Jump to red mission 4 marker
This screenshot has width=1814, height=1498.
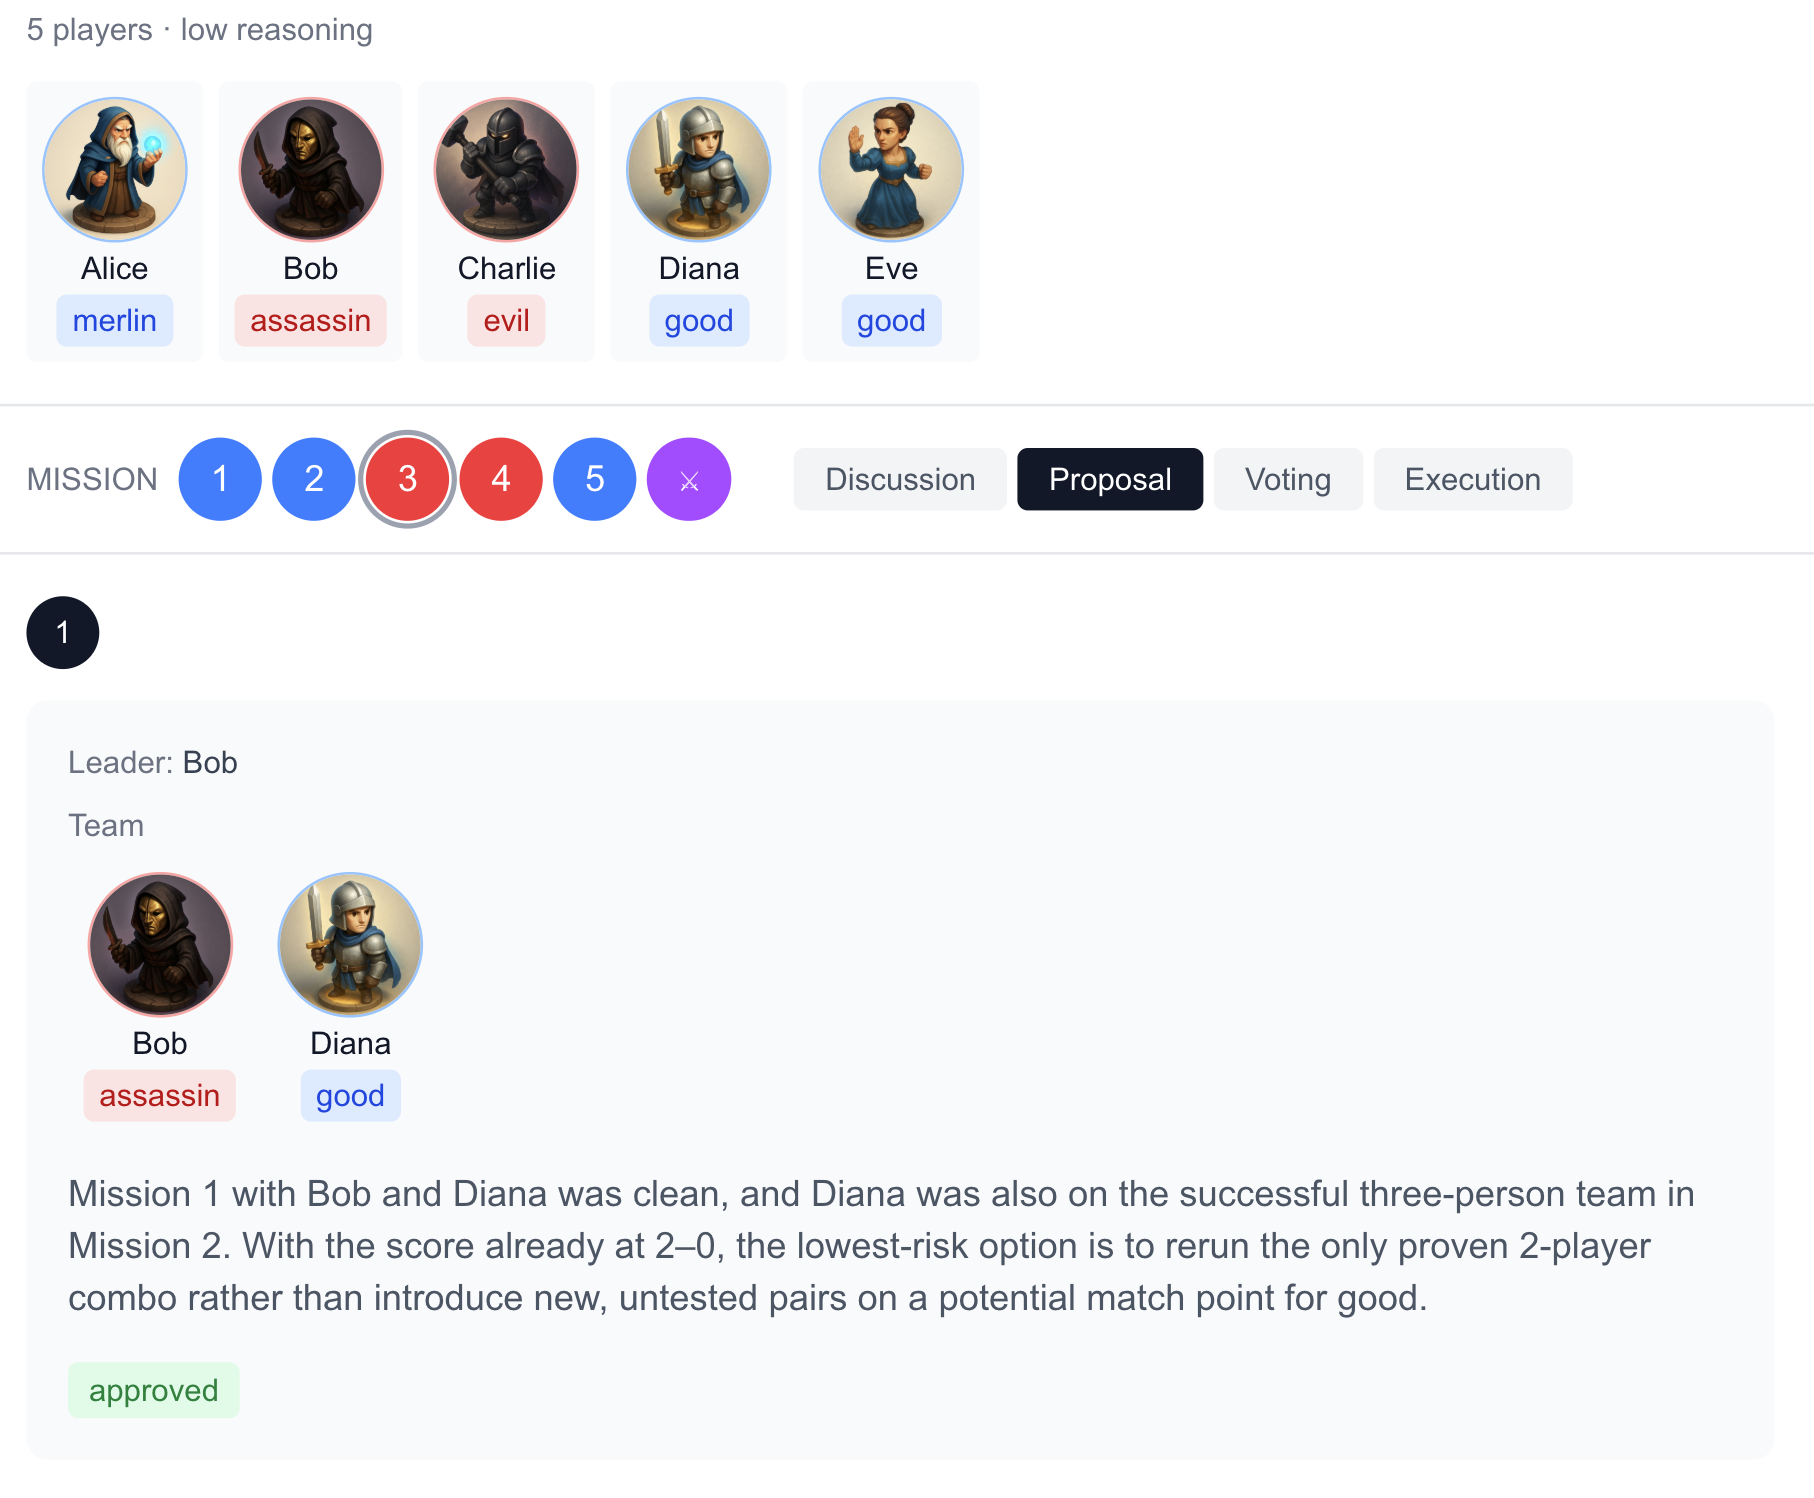[501, 480]
